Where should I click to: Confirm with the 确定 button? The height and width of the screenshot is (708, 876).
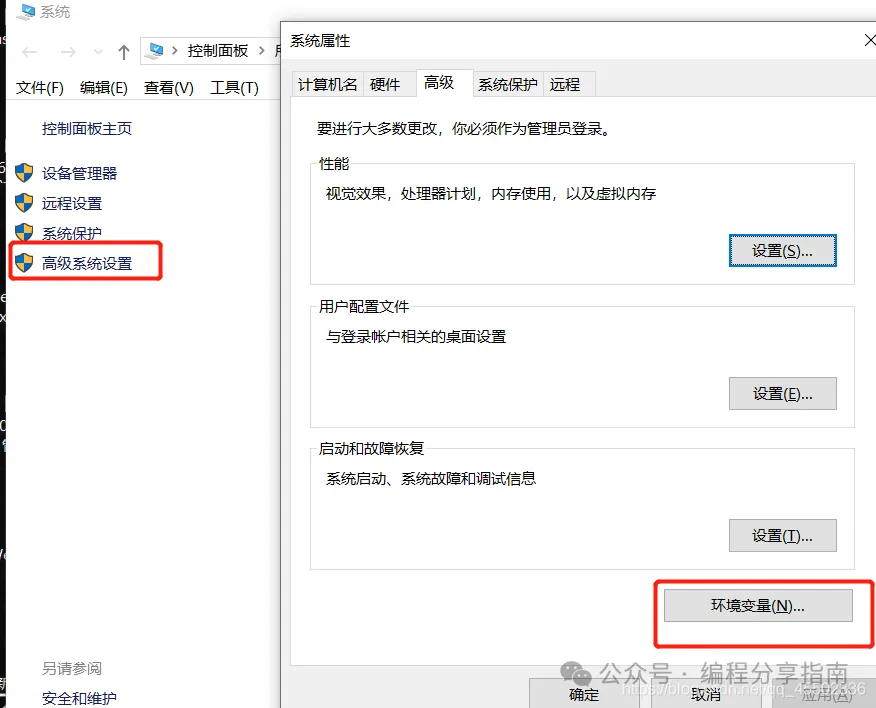(584, 693)
